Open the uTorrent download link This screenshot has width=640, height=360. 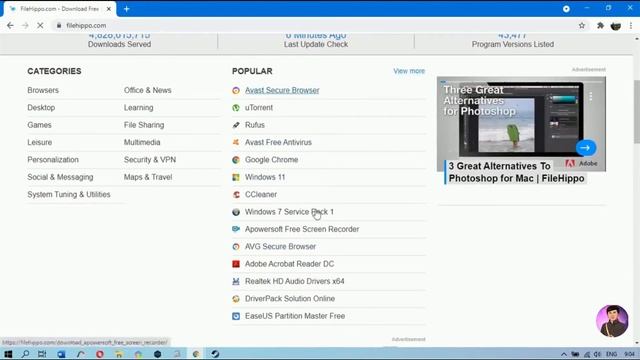(x=259, y=108)
